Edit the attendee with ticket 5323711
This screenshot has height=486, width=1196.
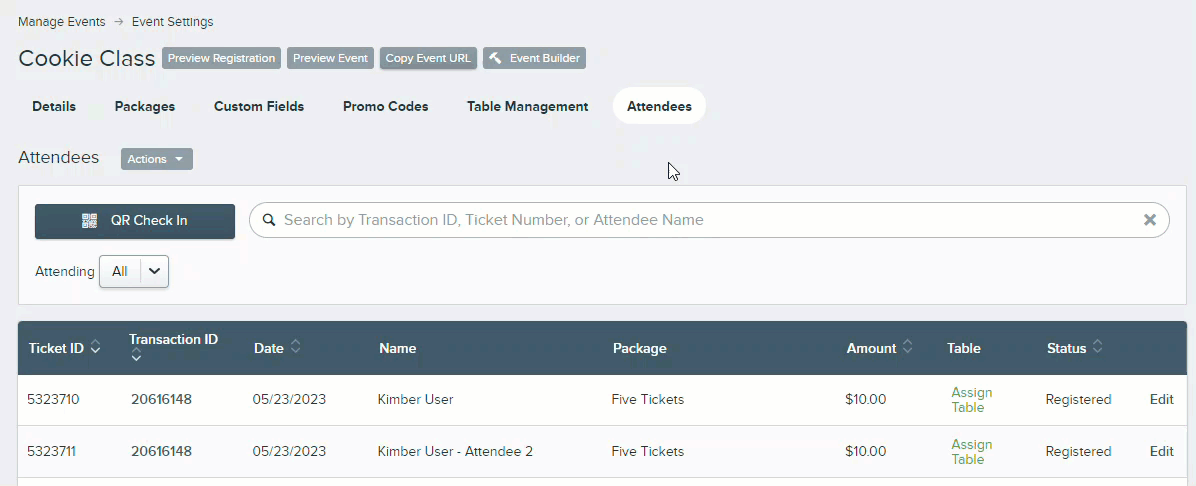coord(1162,451)
